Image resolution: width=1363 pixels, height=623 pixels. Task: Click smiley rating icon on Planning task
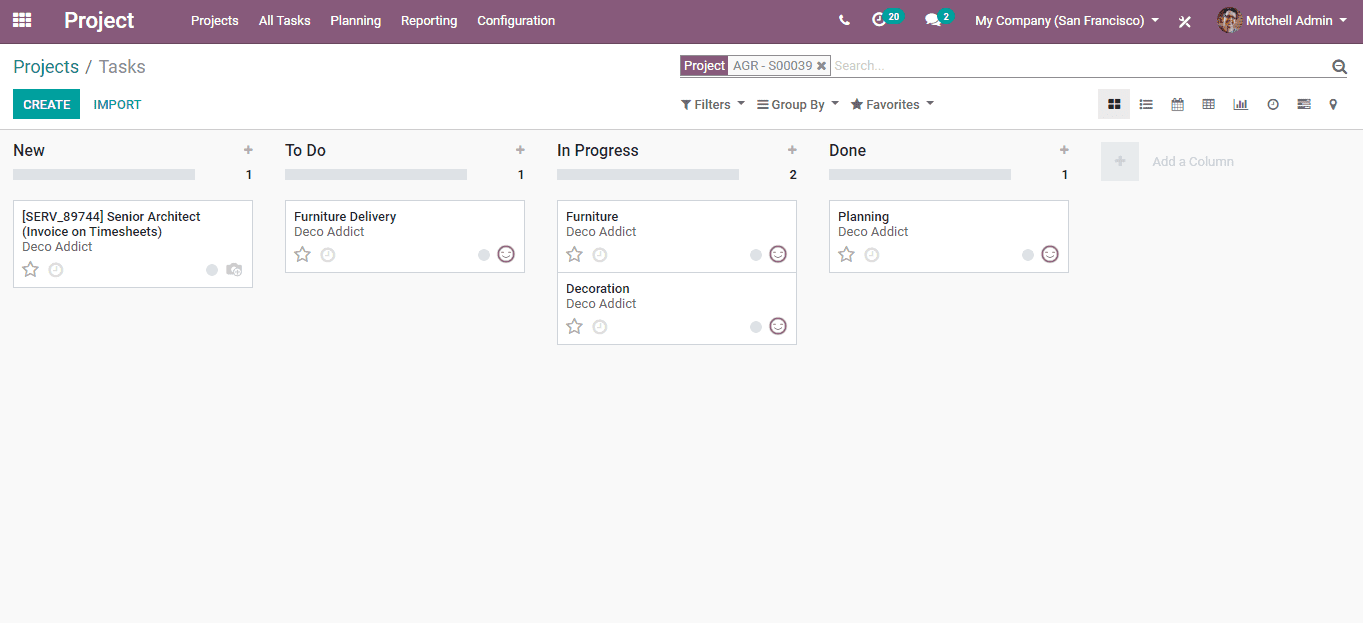(1050, 254)
